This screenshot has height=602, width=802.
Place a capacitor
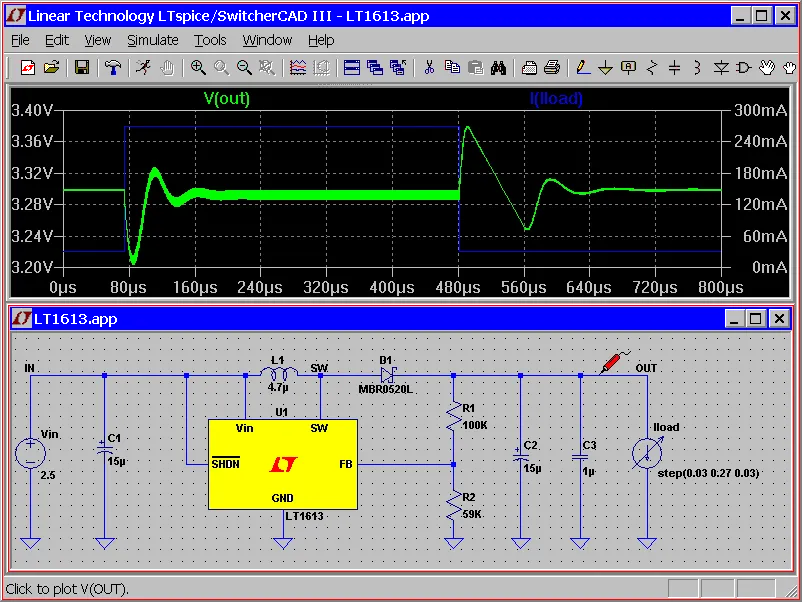(674, 67)
